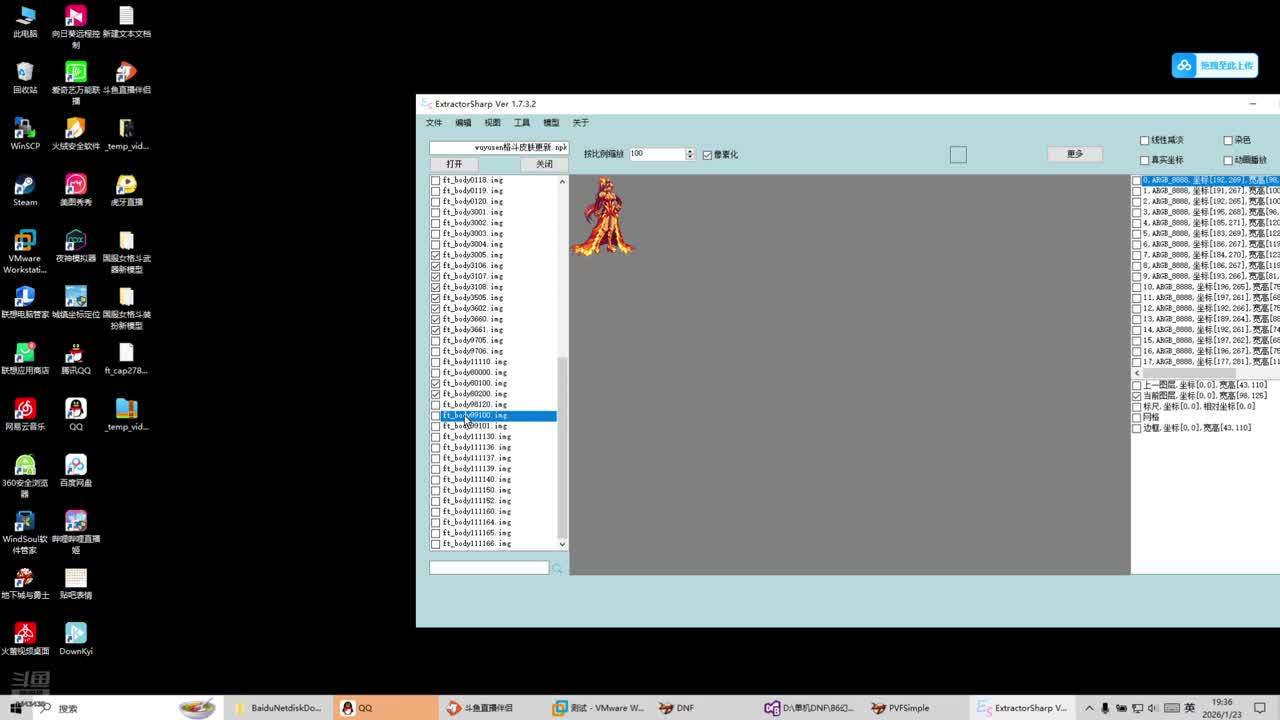The image size is (1280, 720).
Task: Click the Baidu cloud upload floating widget
Action: pos(1214,65)
